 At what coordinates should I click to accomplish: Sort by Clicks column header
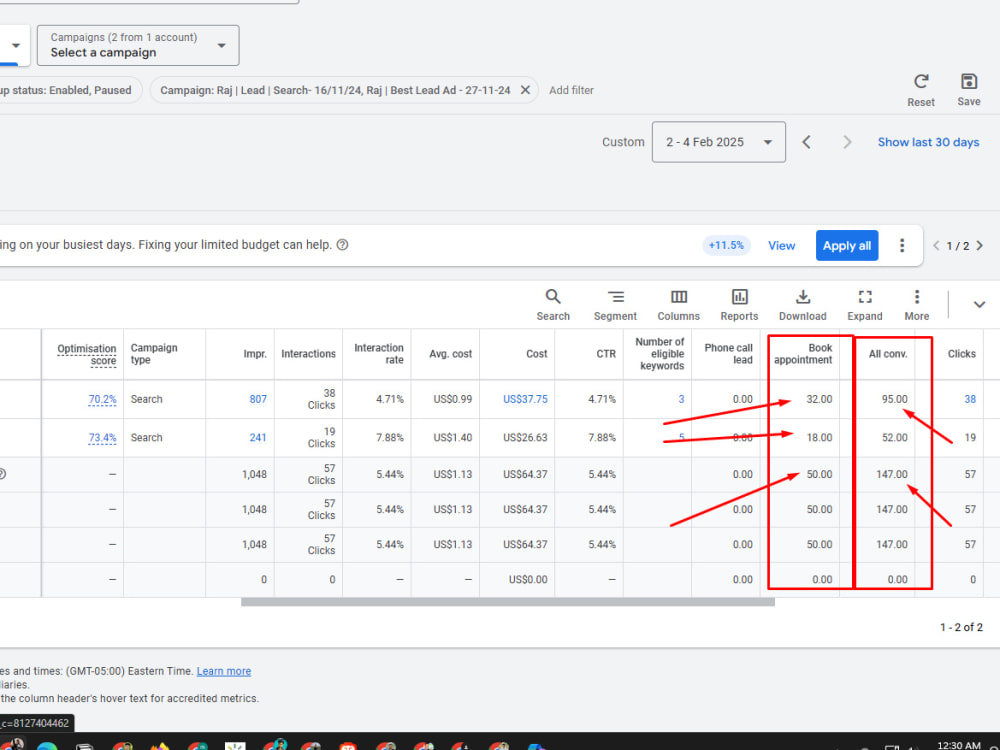(x=961, y=354)
